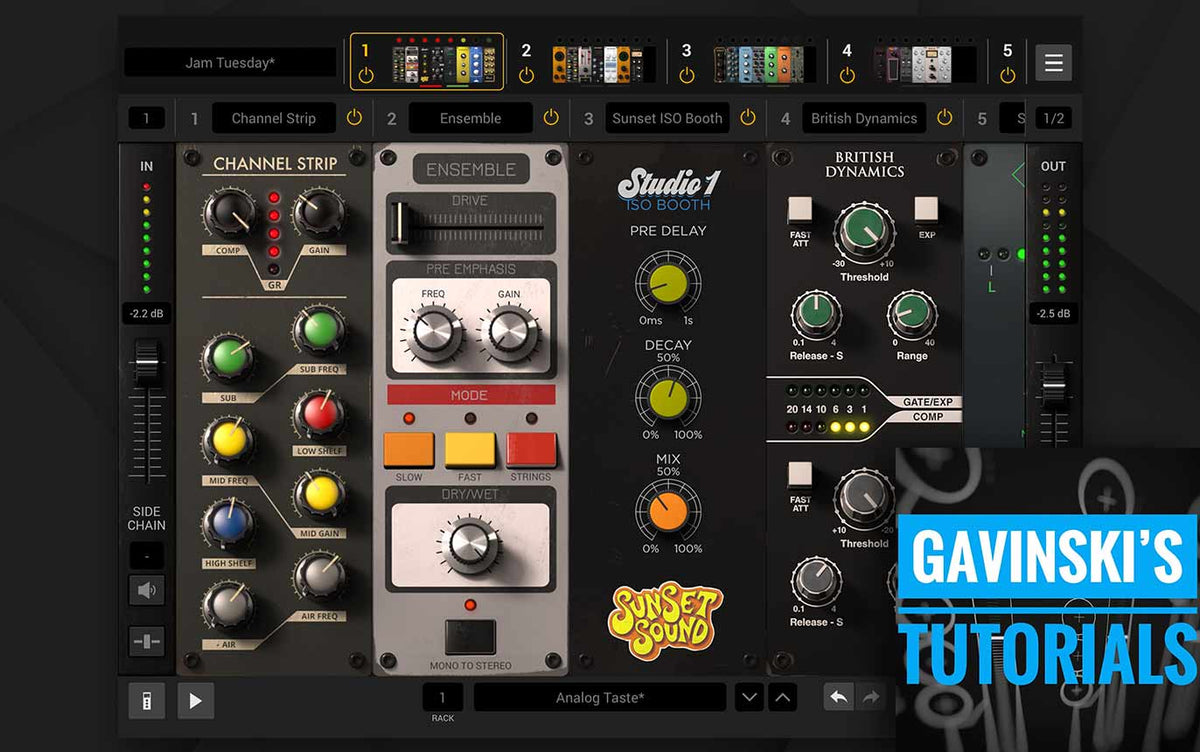Click the Pre Emphasis GAIN knob
The image size is (1200, 752).
click(x=509, y=331)
